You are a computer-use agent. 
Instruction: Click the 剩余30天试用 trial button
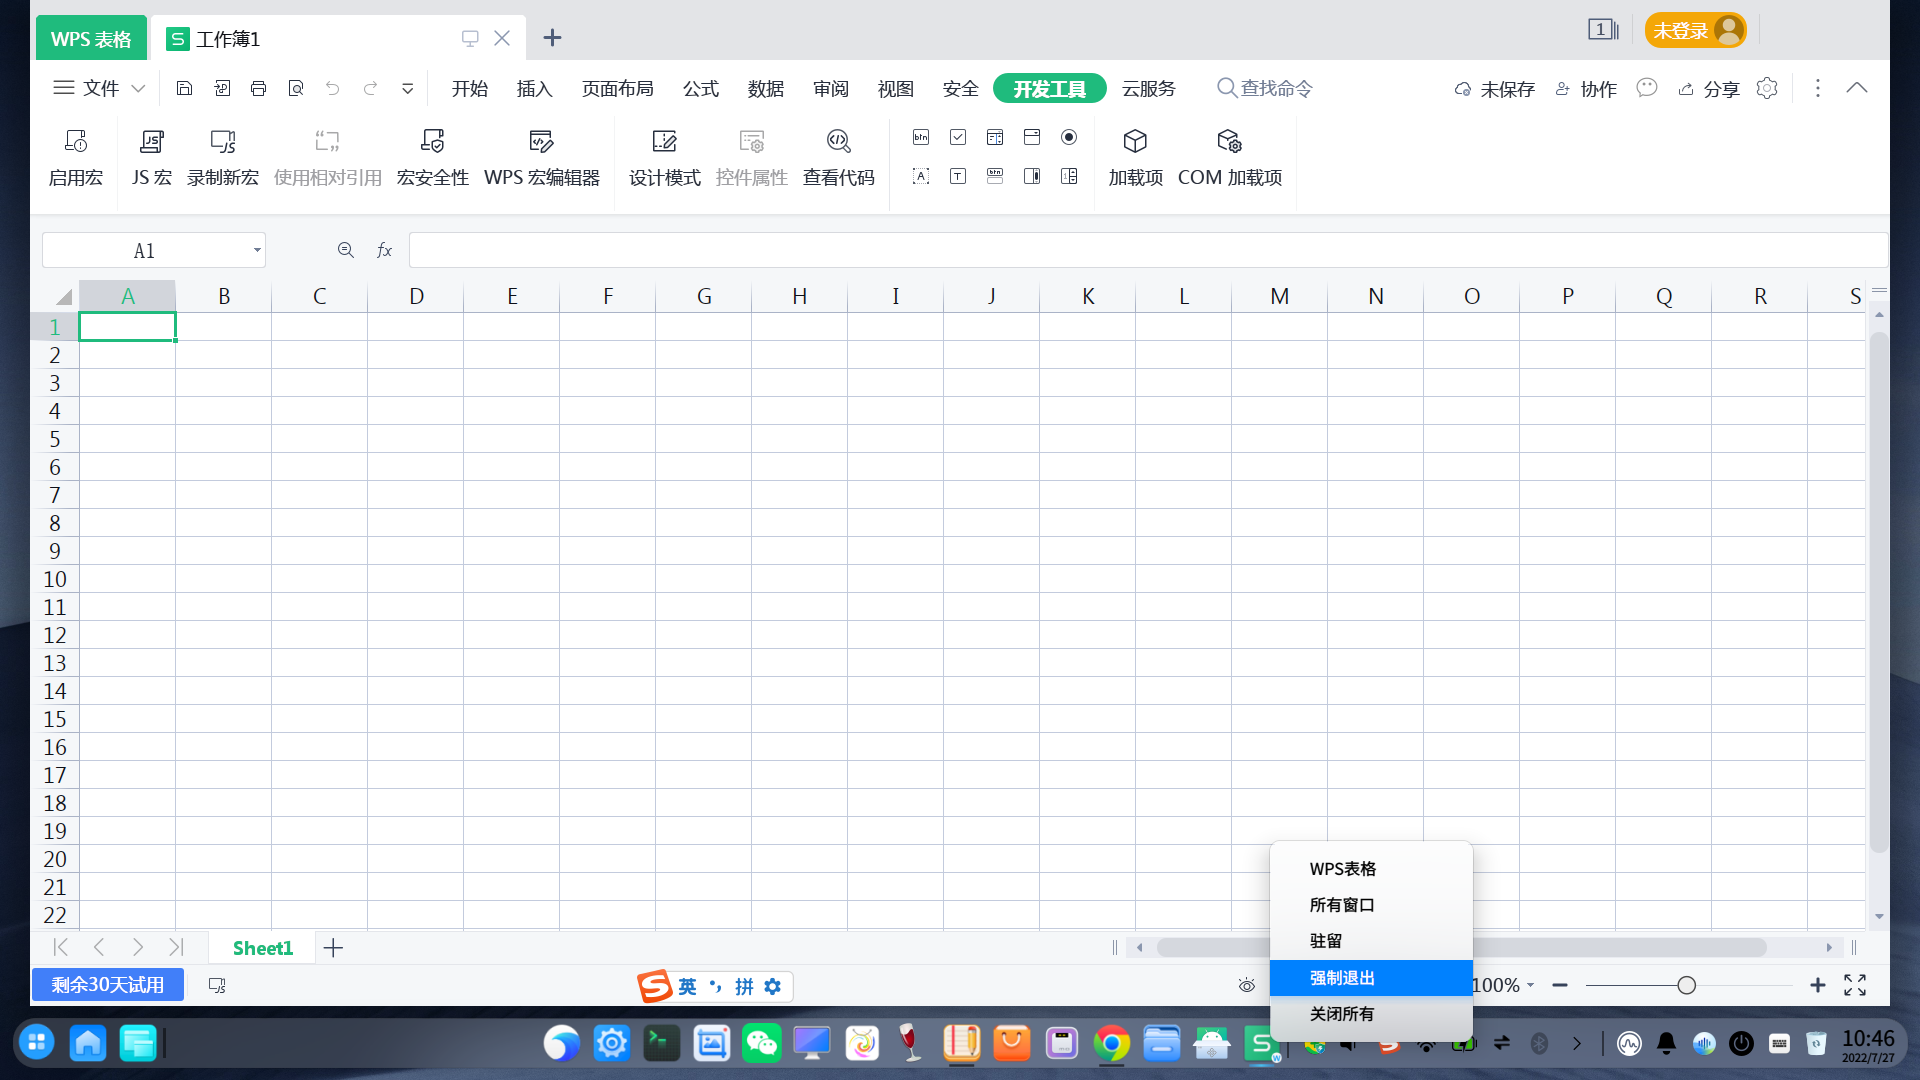point(107,984)
